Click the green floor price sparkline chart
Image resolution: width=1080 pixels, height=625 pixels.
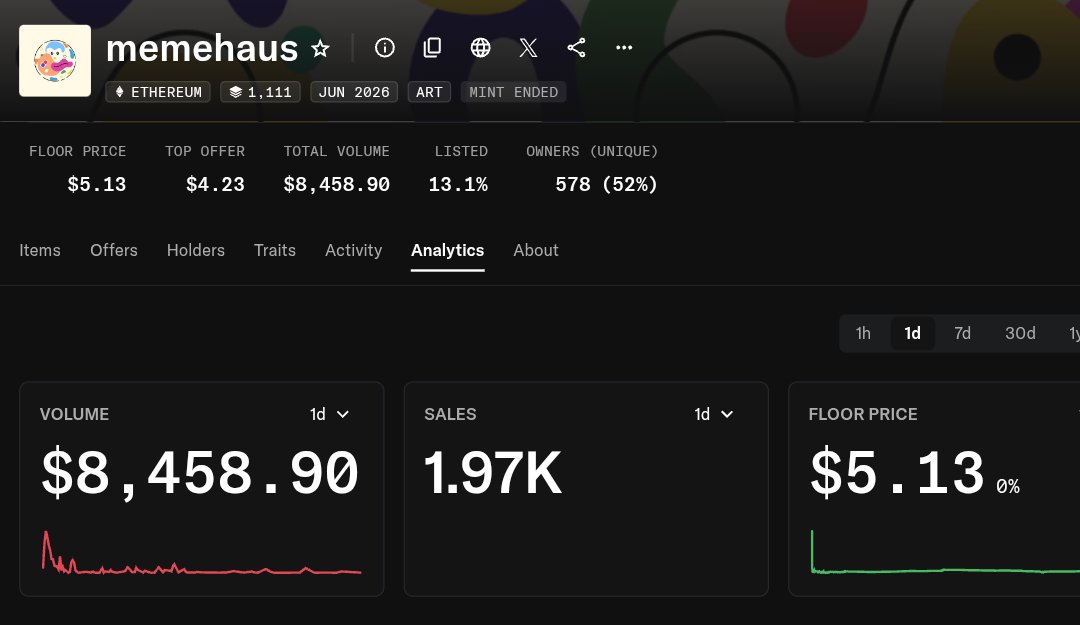945,552
